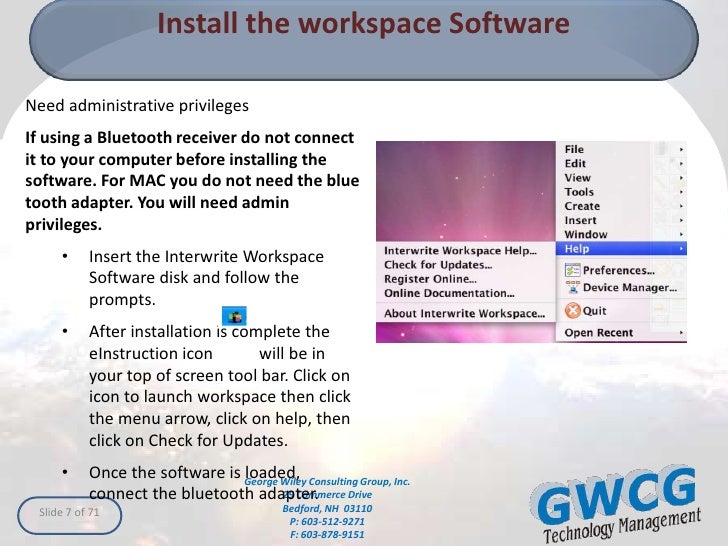Click the eInstruction icon in the slide text
Viewport: 728px width, 546px height.
(x=234, y=316)
